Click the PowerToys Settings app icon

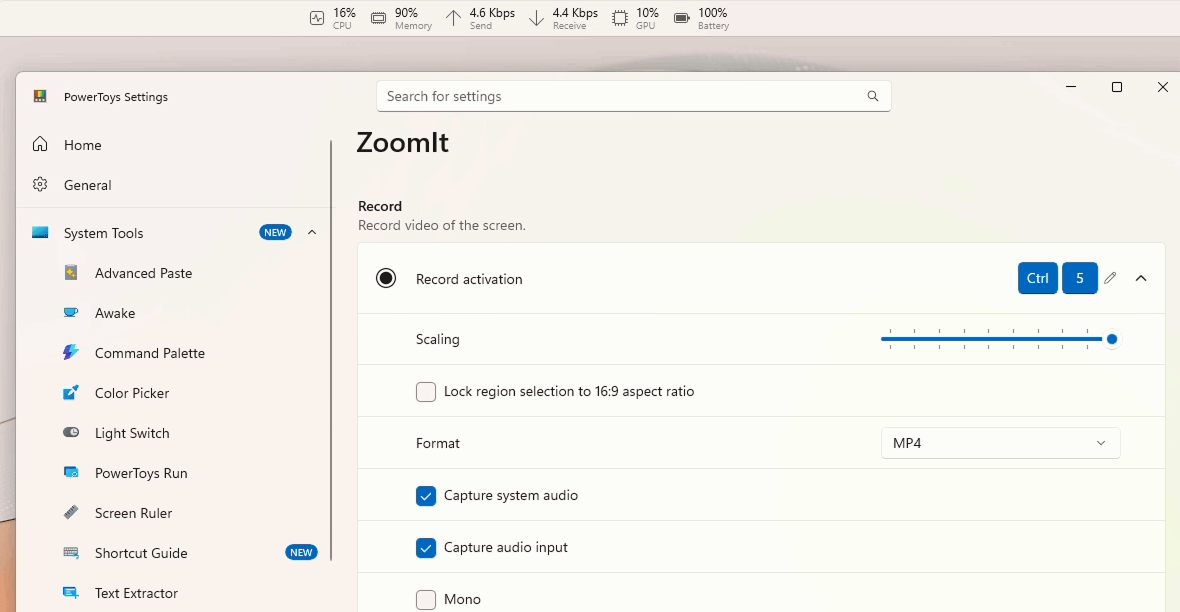point(40,96)
